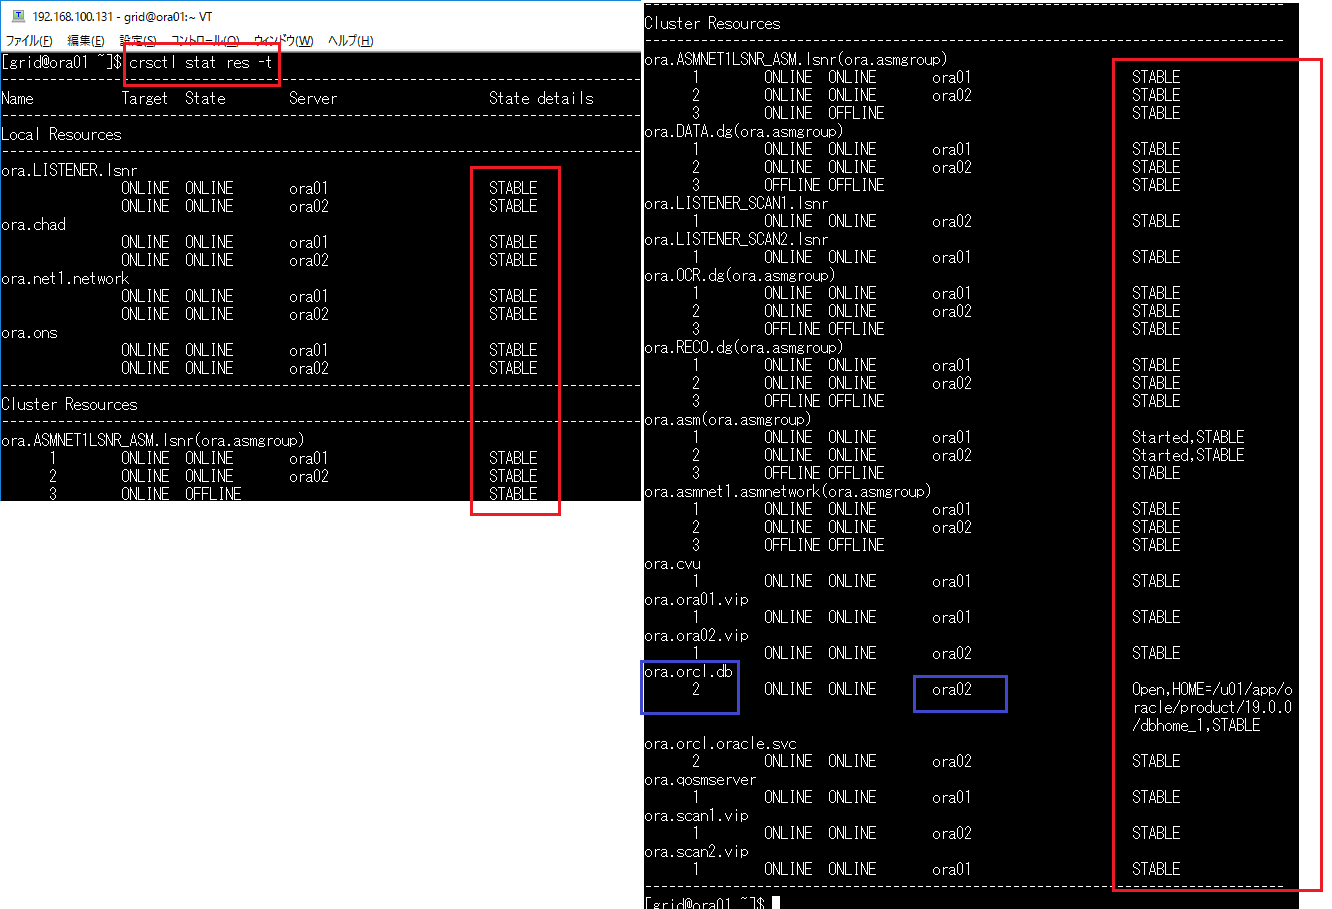Click 'ora.OCR.dg(ora.asmgroup)' resource name
The image size is (1332, 909).
coord(740,274)
